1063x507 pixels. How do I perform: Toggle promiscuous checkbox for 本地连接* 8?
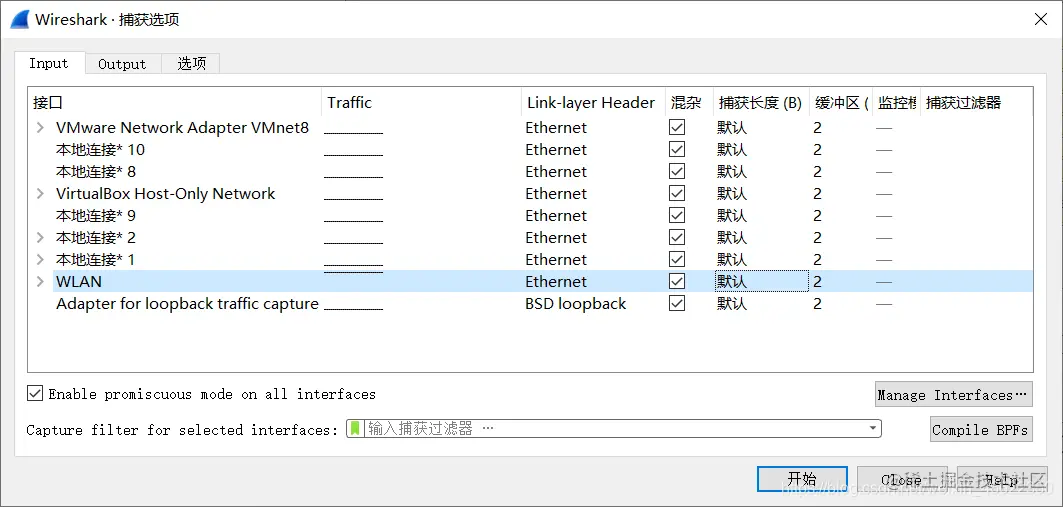point(677,171)
